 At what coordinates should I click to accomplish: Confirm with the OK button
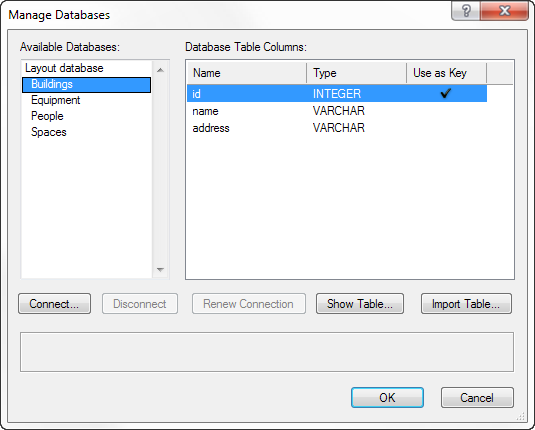point(387,397)
